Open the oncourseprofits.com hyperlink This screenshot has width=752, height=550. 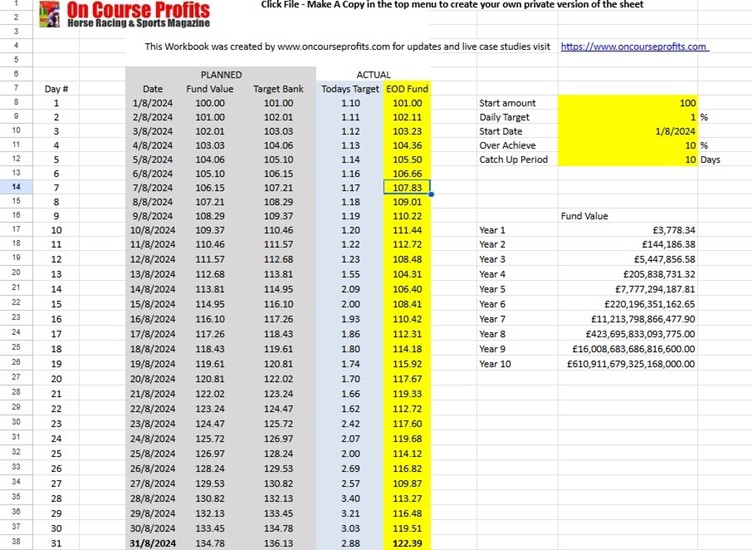tap(634, 47)
